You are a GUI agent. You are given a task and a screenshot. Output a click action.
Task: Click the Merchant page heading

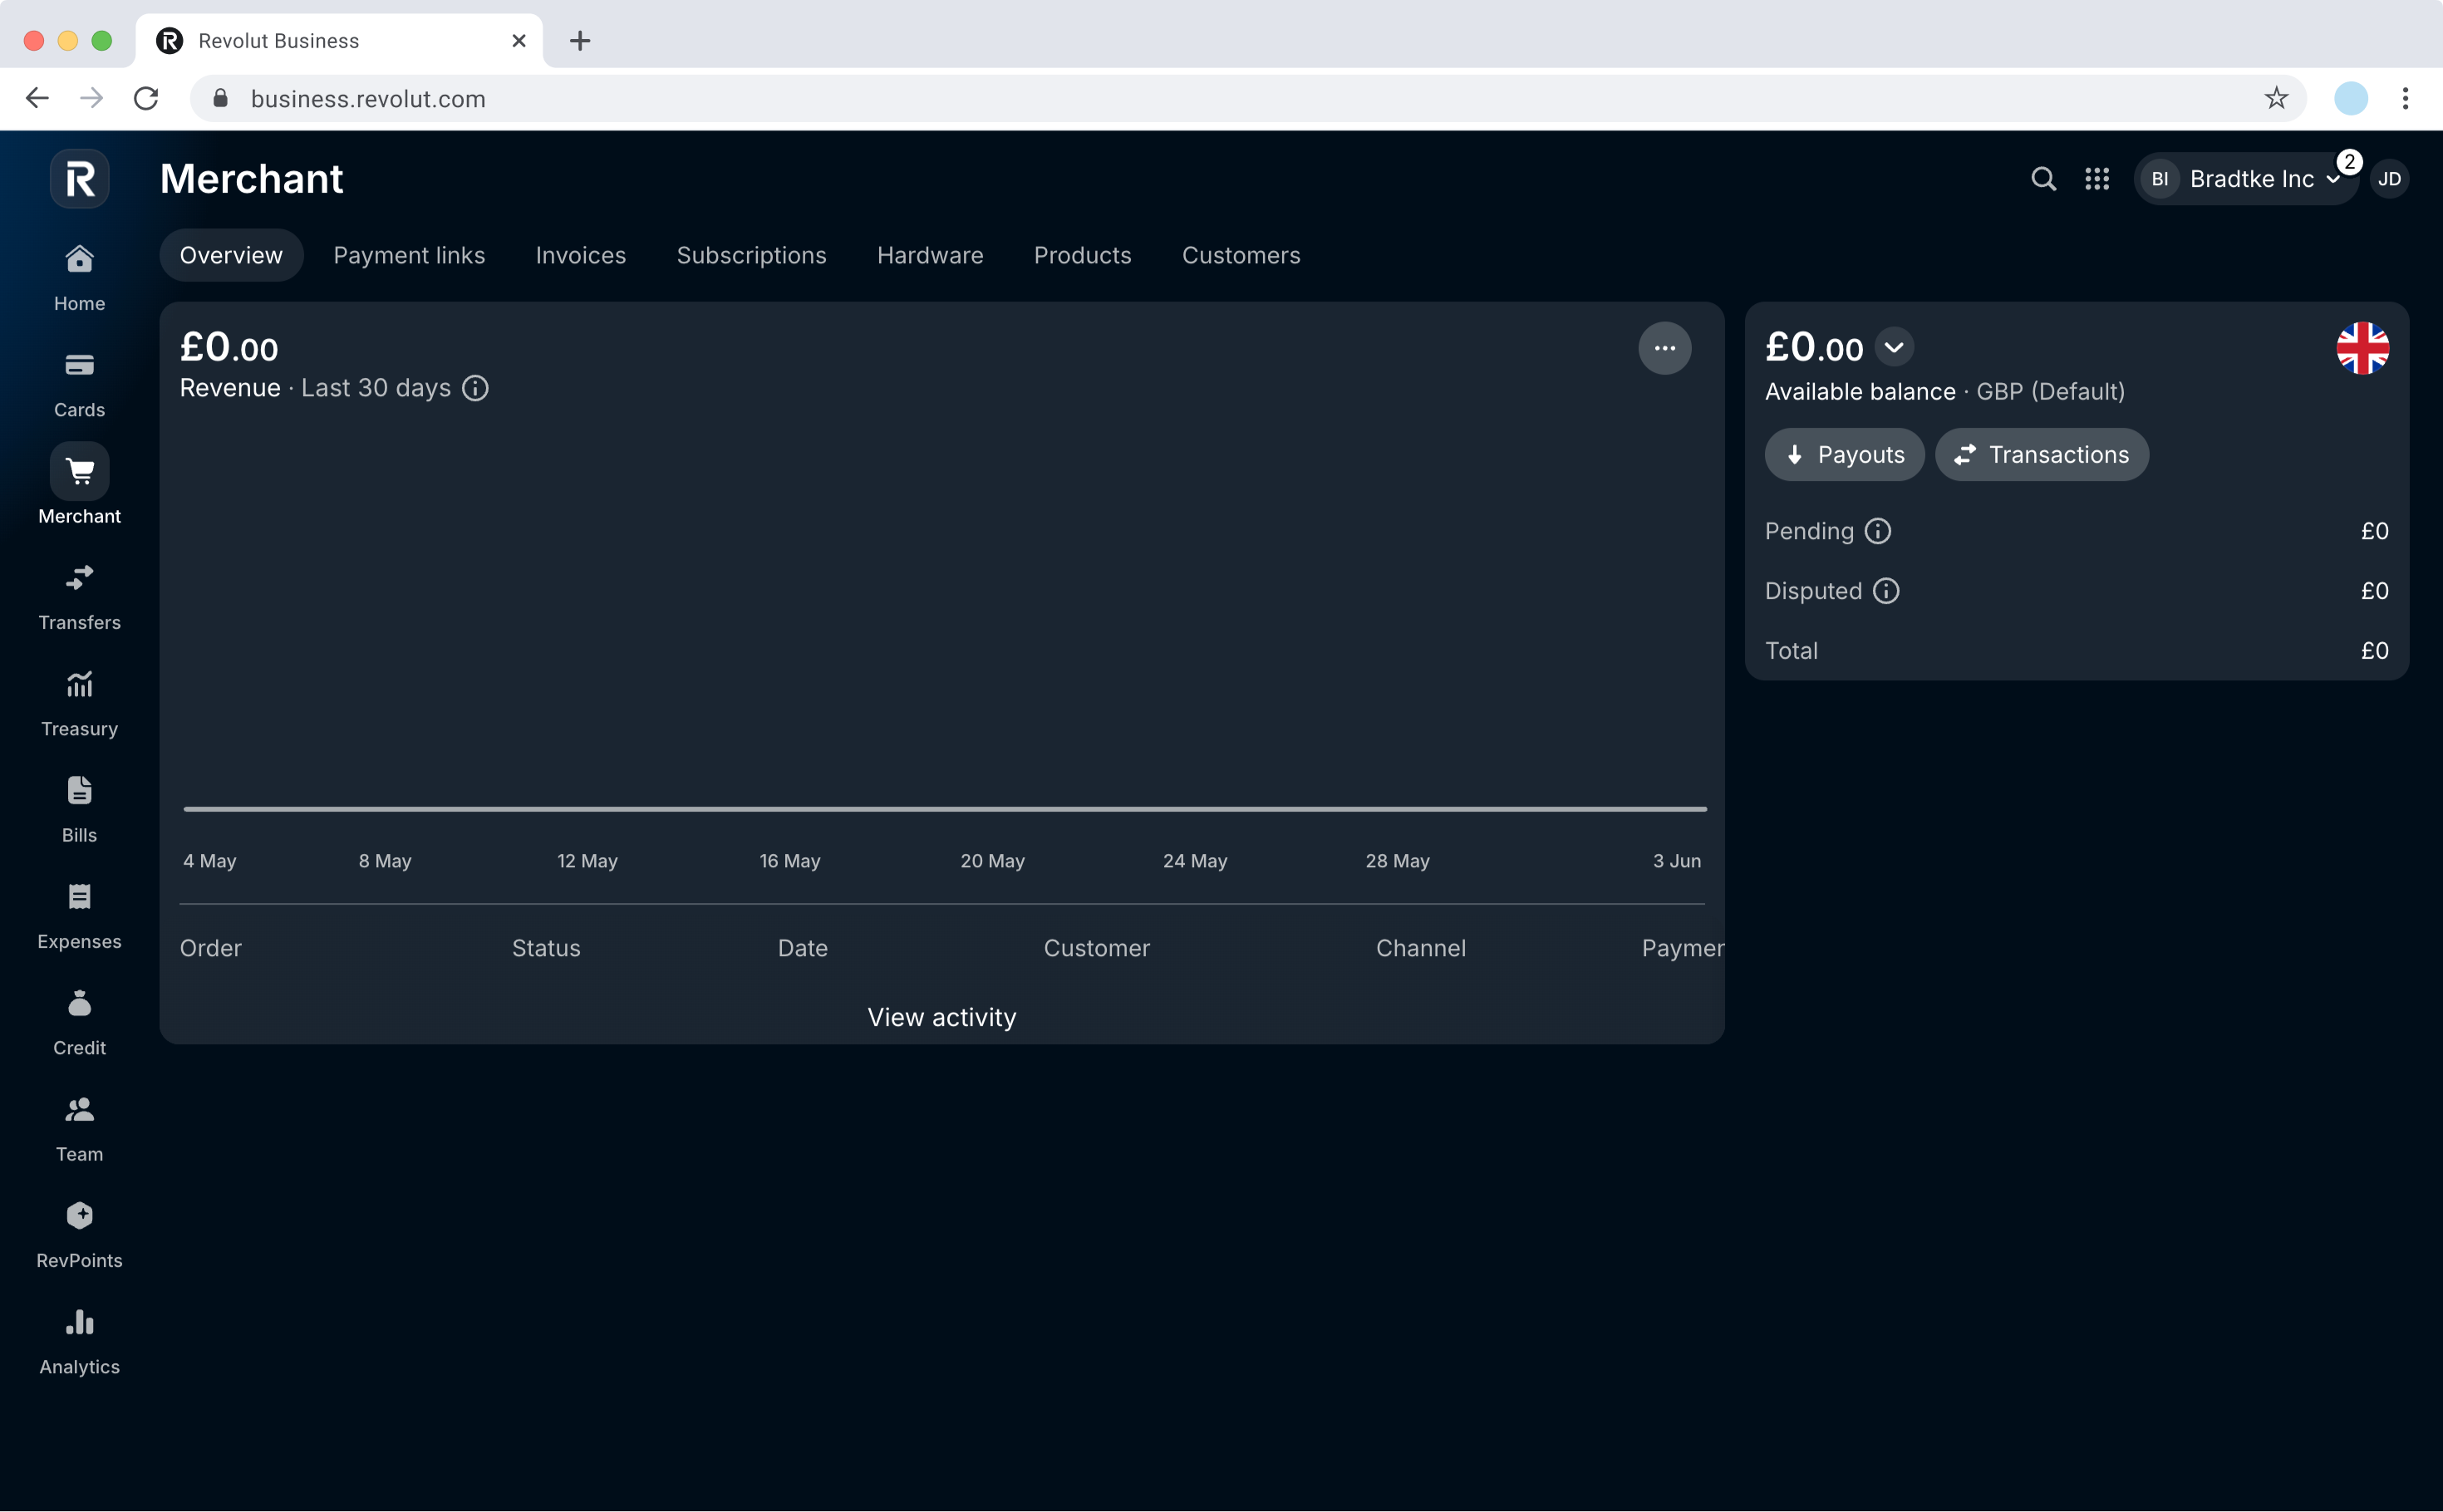click(251, 179)
